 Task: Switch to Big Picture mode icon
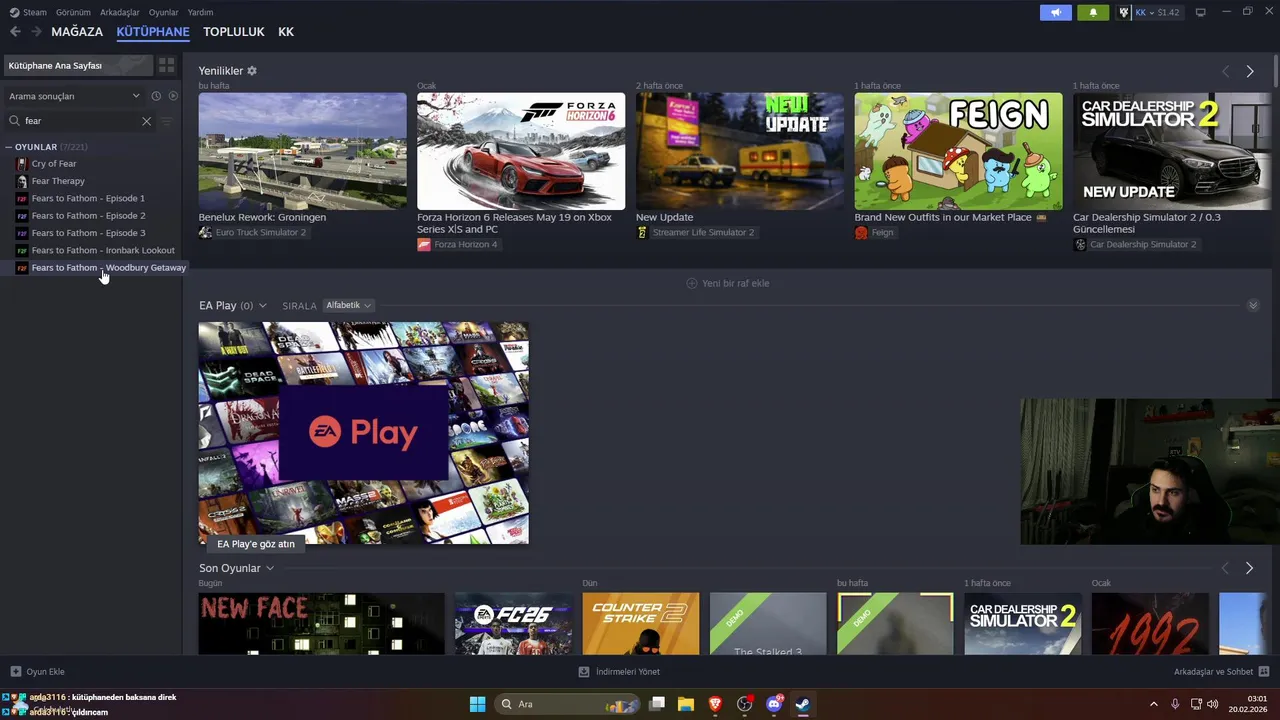tap(1201, 12)
